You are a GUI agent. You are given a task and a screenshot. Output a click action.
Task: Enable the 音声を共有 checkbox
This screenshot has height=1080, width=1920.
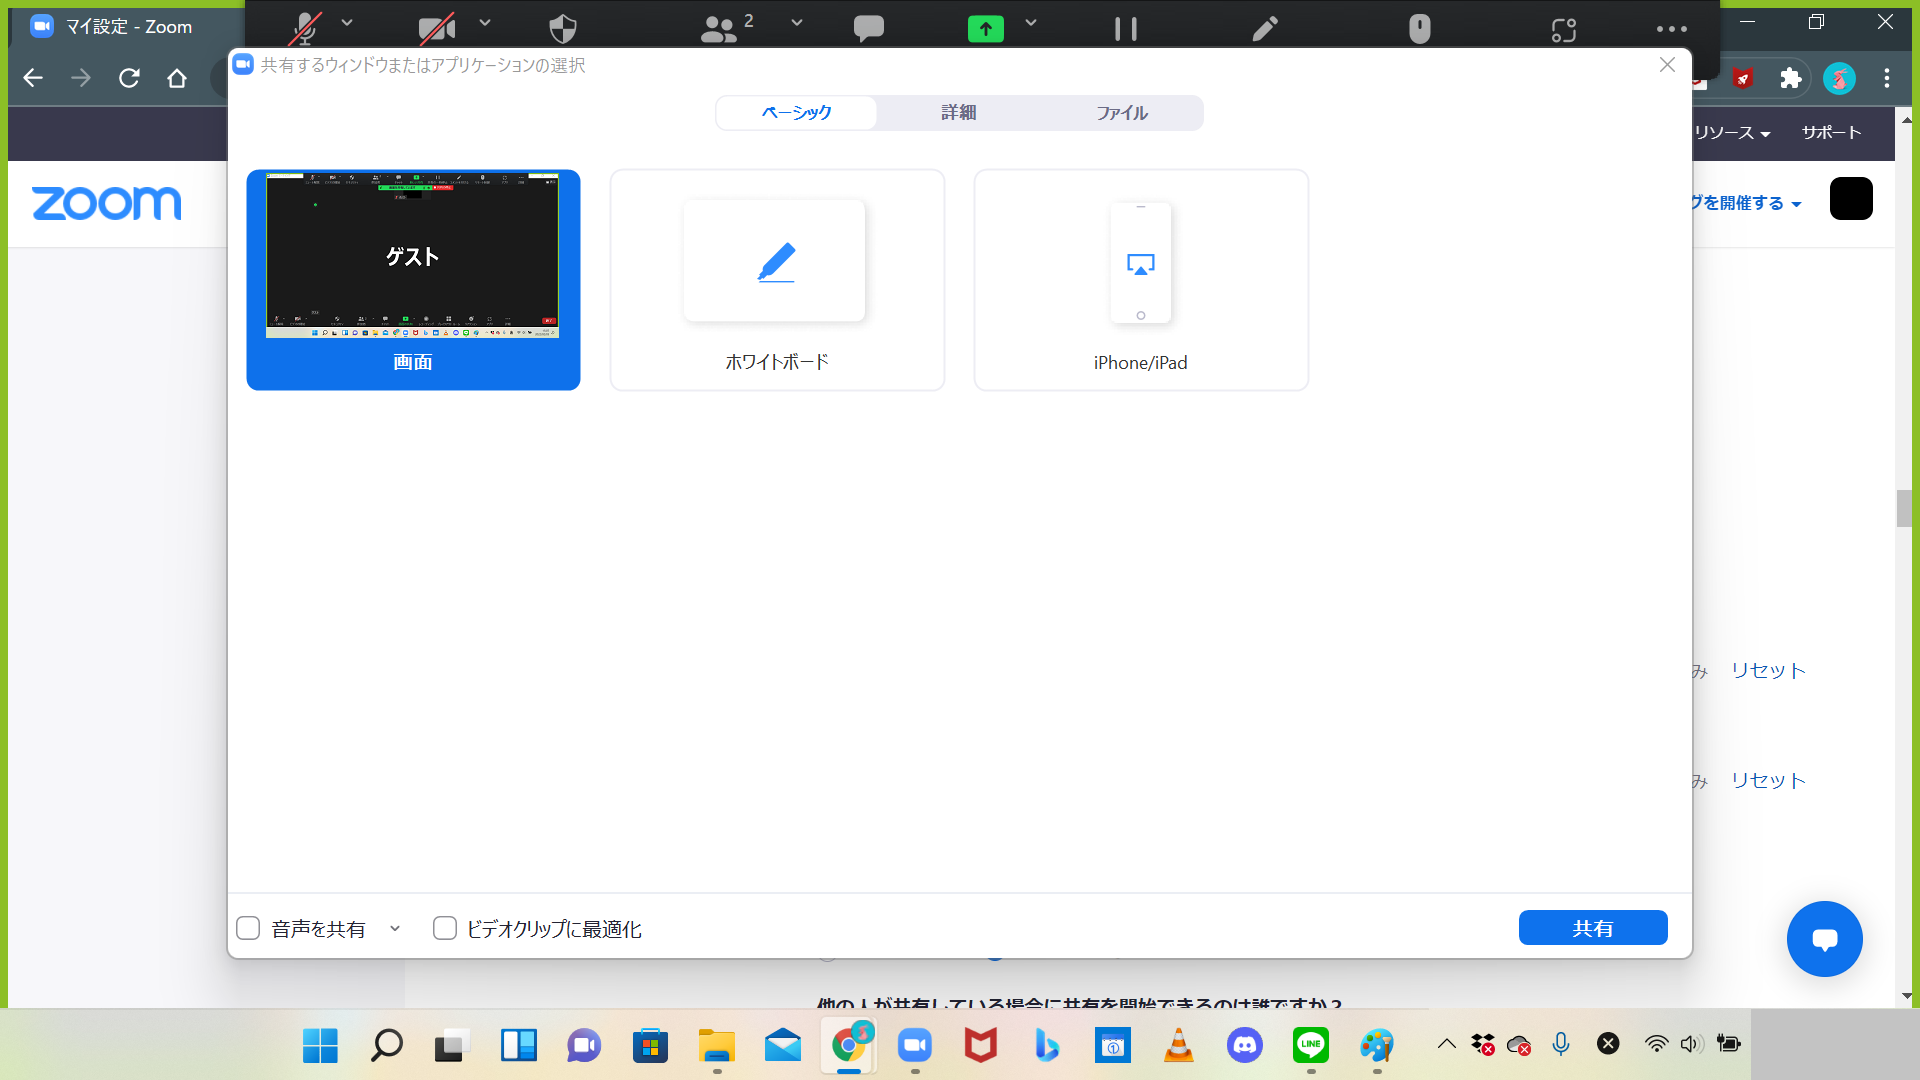point(248,928)
